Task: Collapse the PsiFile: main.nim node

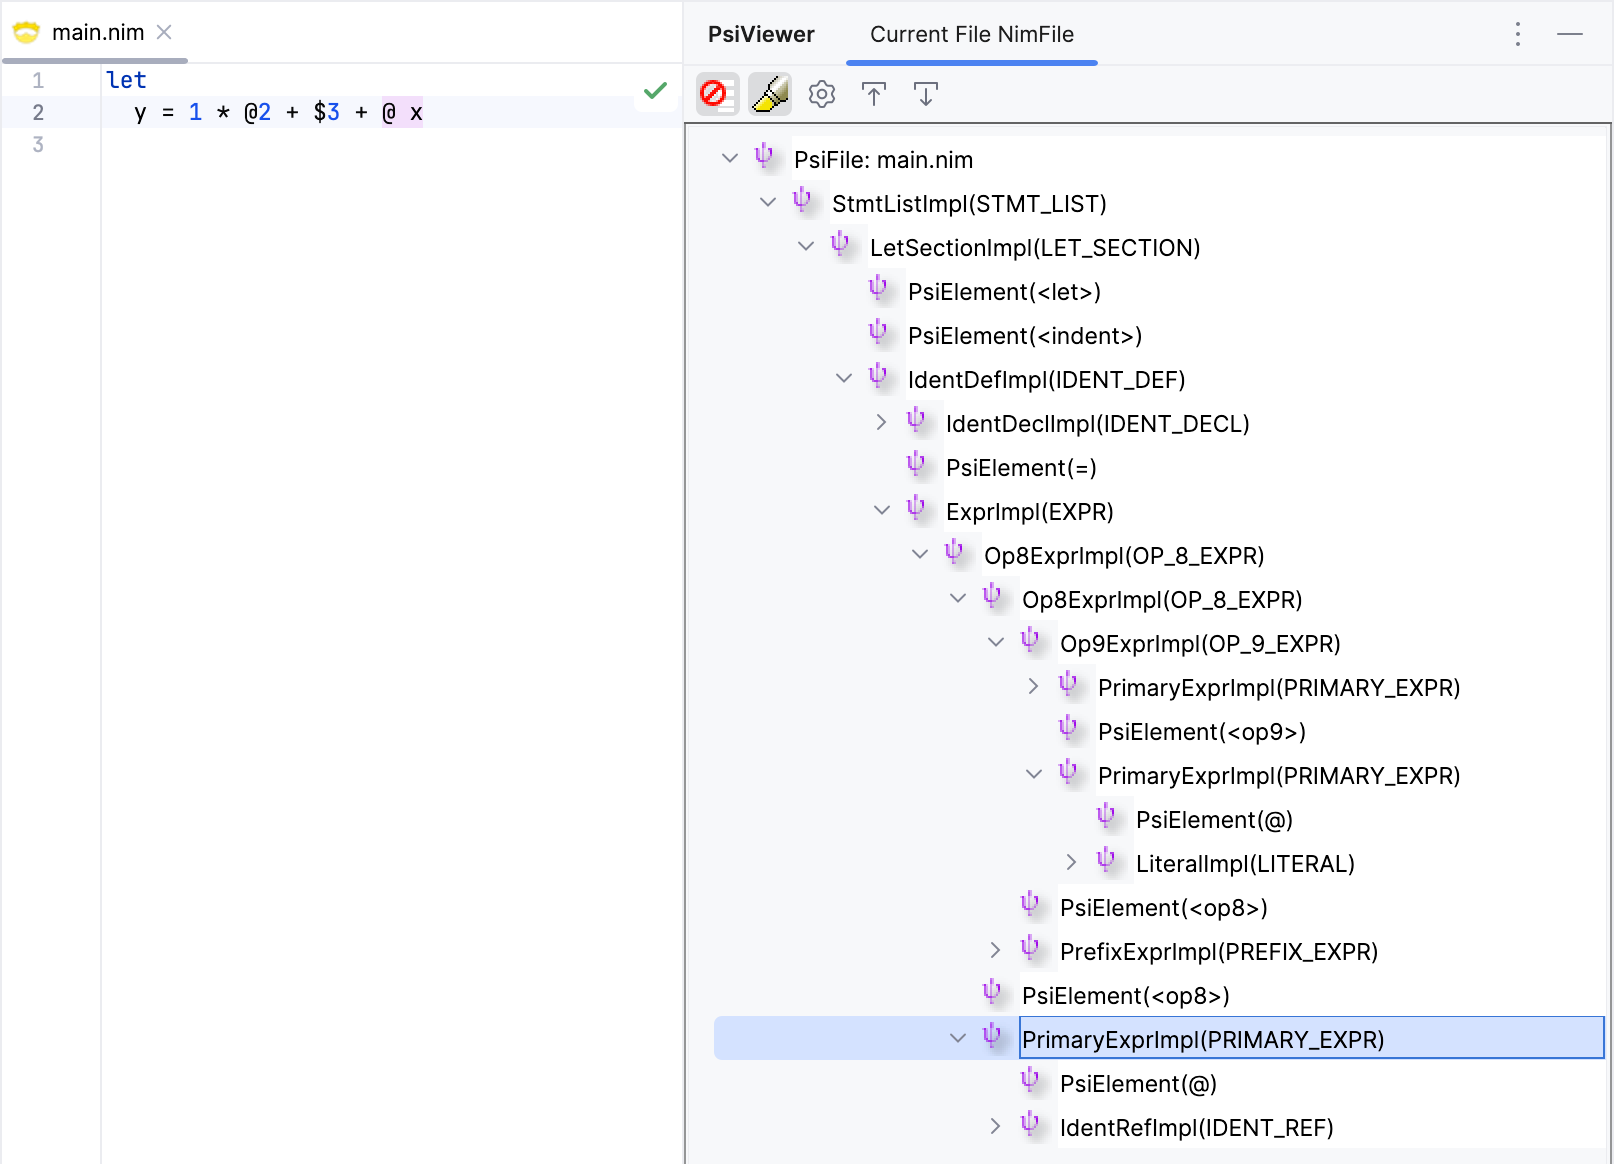Action: tap(730, 158)
